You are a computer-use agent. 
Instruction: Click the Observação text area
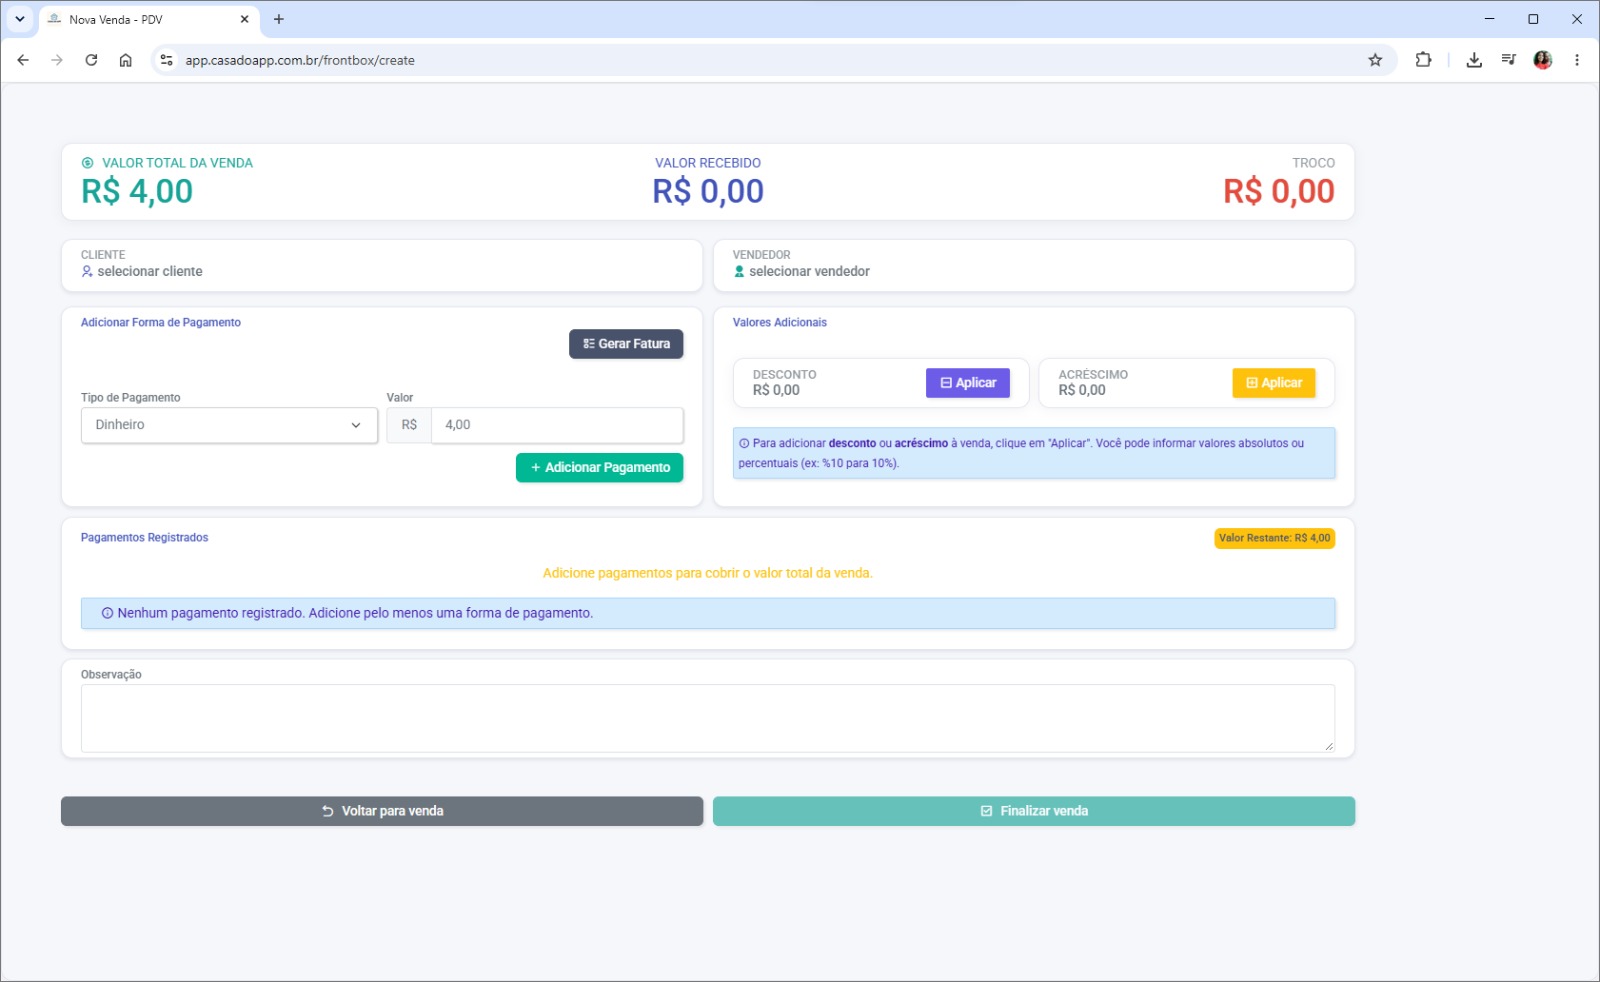pyautogui.click(x=708, y=718)
